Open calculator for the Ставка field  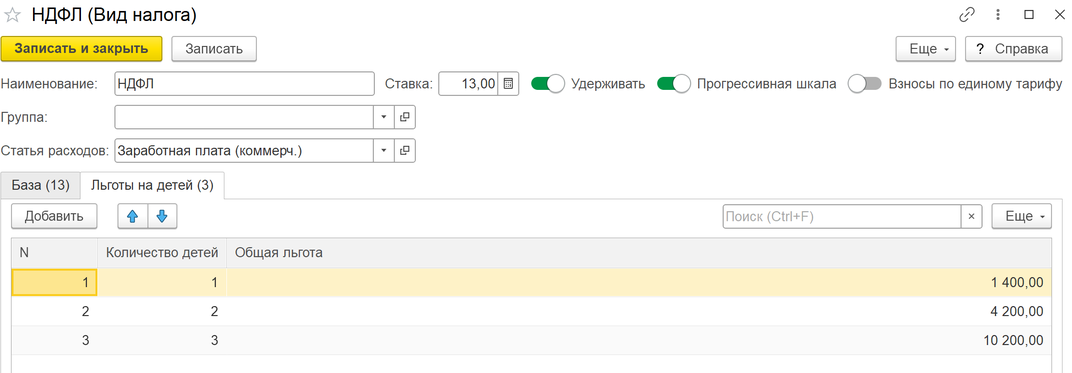[x=508, y=84]
